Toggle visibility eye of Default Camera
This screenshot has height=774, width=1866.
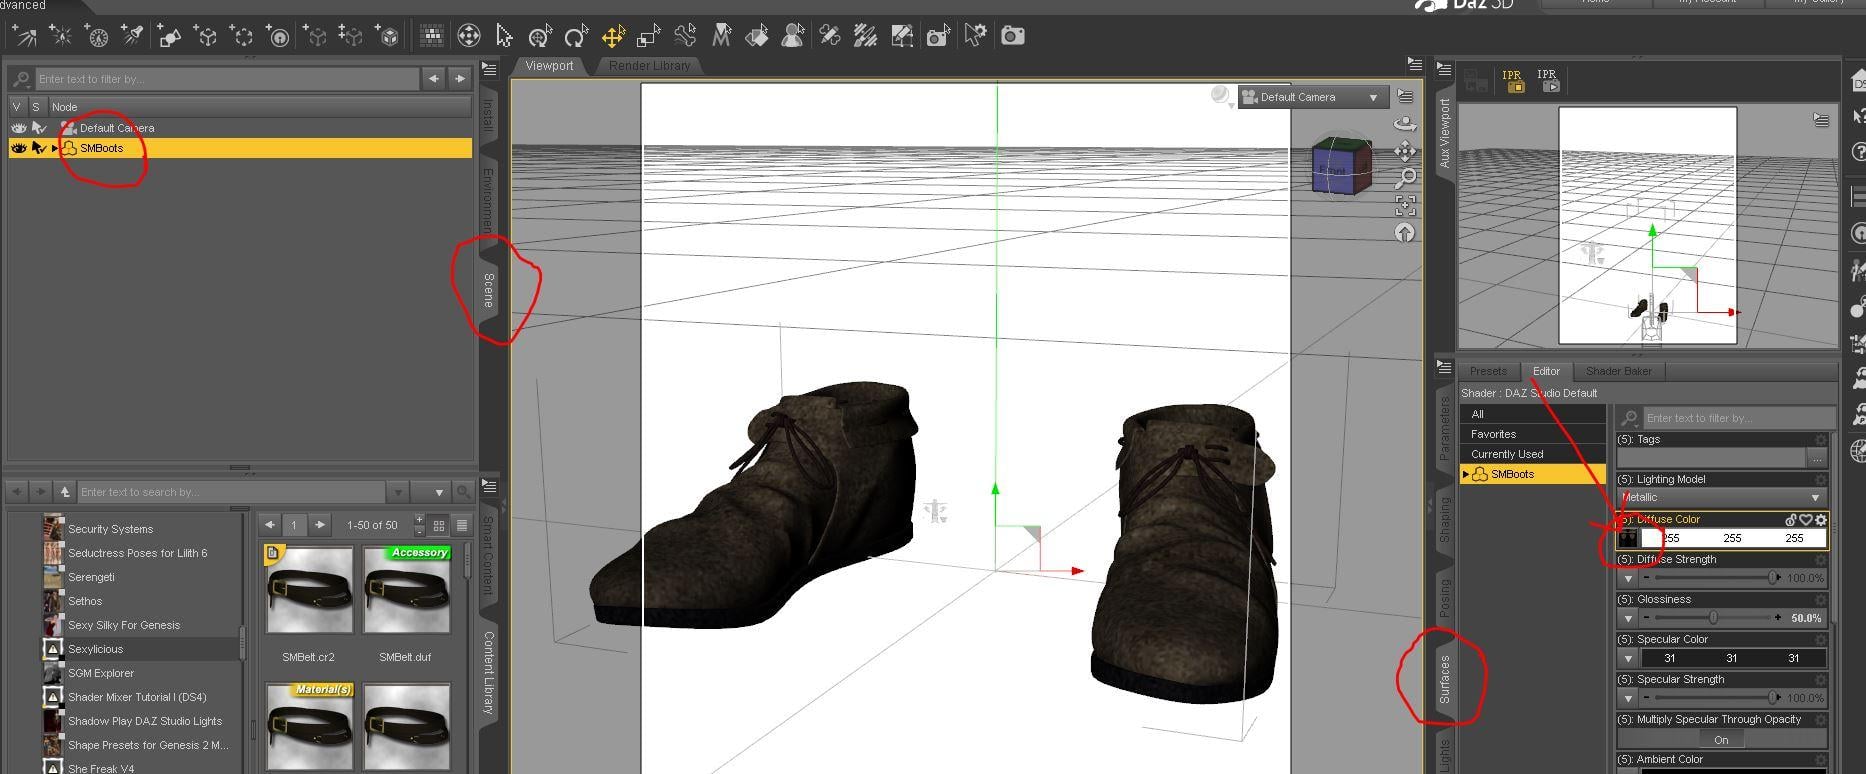18,128
